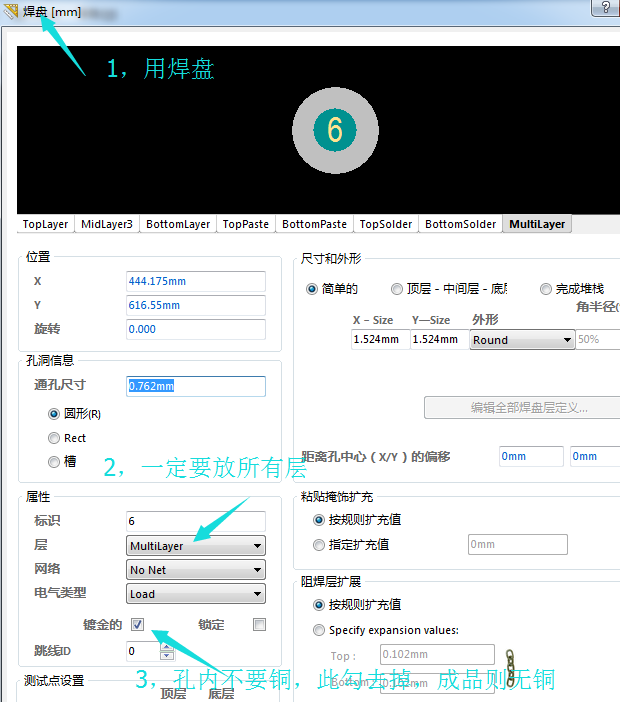Image resolution: width=620 pixels, height=702 pixels.
Task: Click the 编辑全部焊盘层定义 button
Action: tap(529, 408)
